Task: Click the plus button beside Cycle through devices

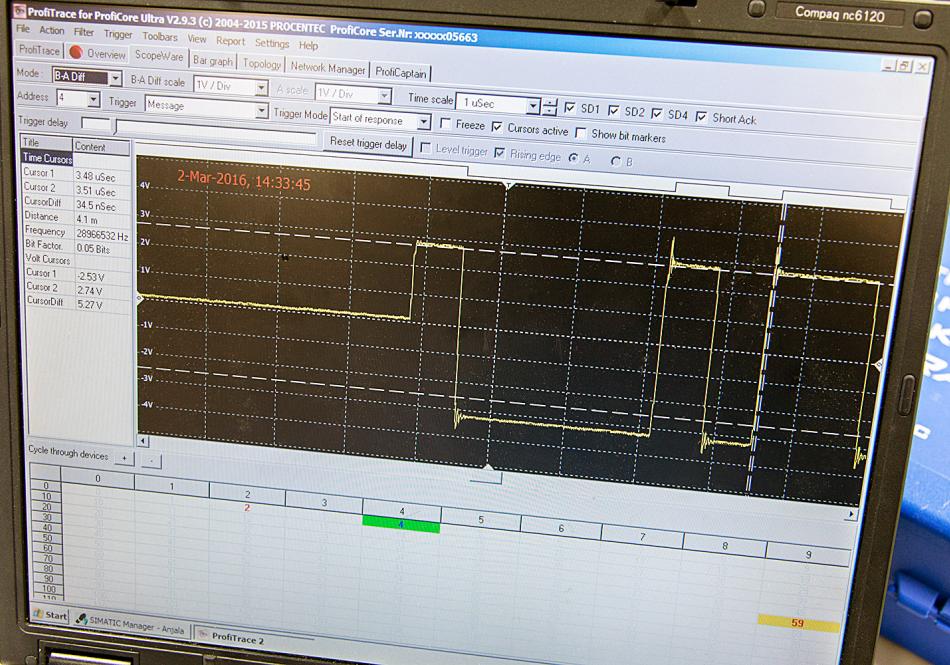Action: click(x=124, y=458)
